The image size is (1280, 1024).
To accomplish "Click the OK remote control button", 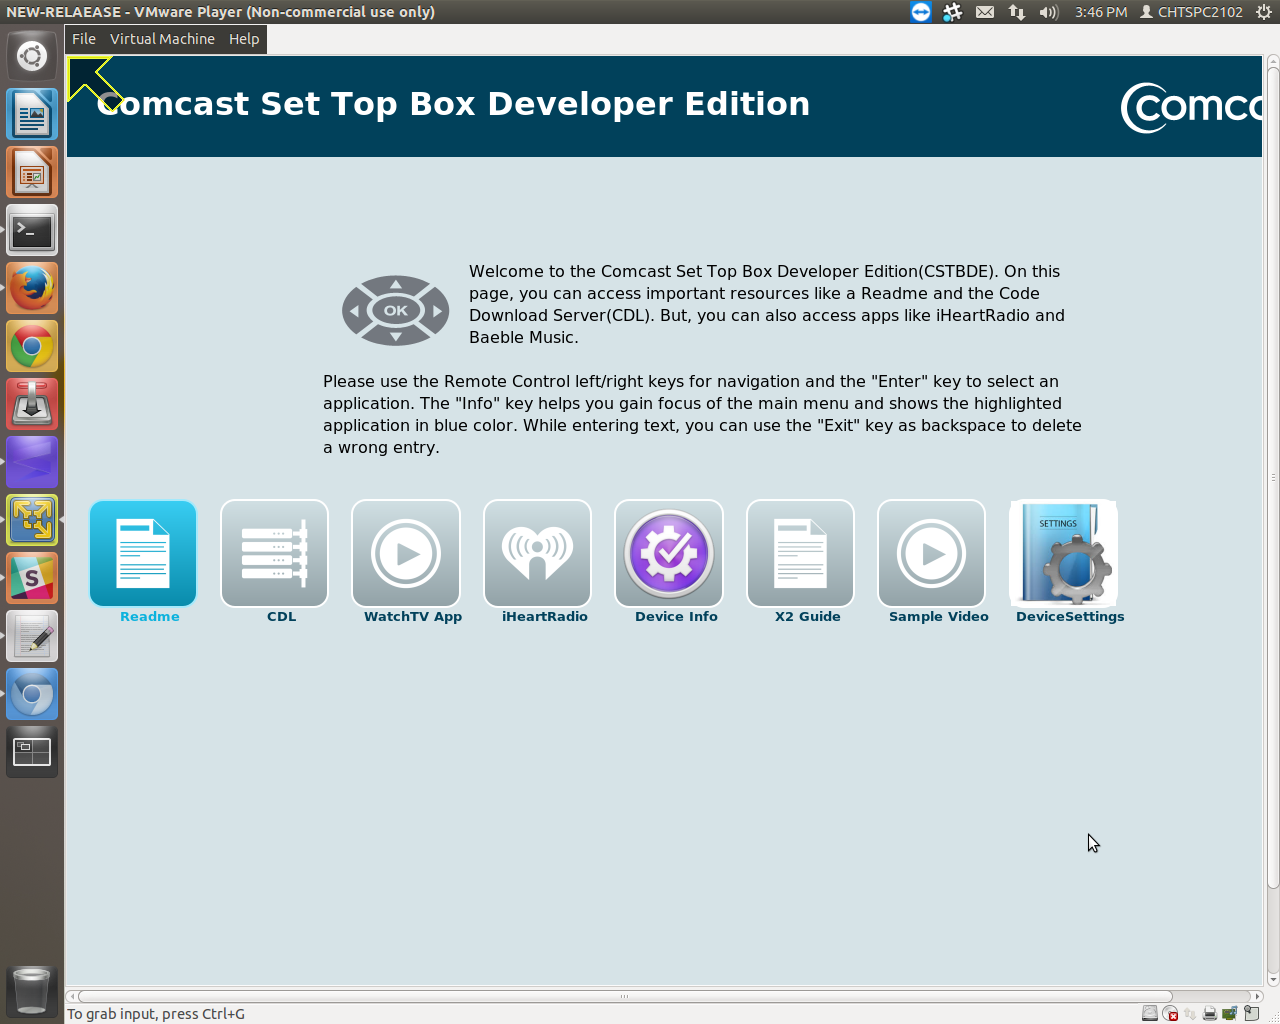I will pyautogui.click(x=396, y=310).
